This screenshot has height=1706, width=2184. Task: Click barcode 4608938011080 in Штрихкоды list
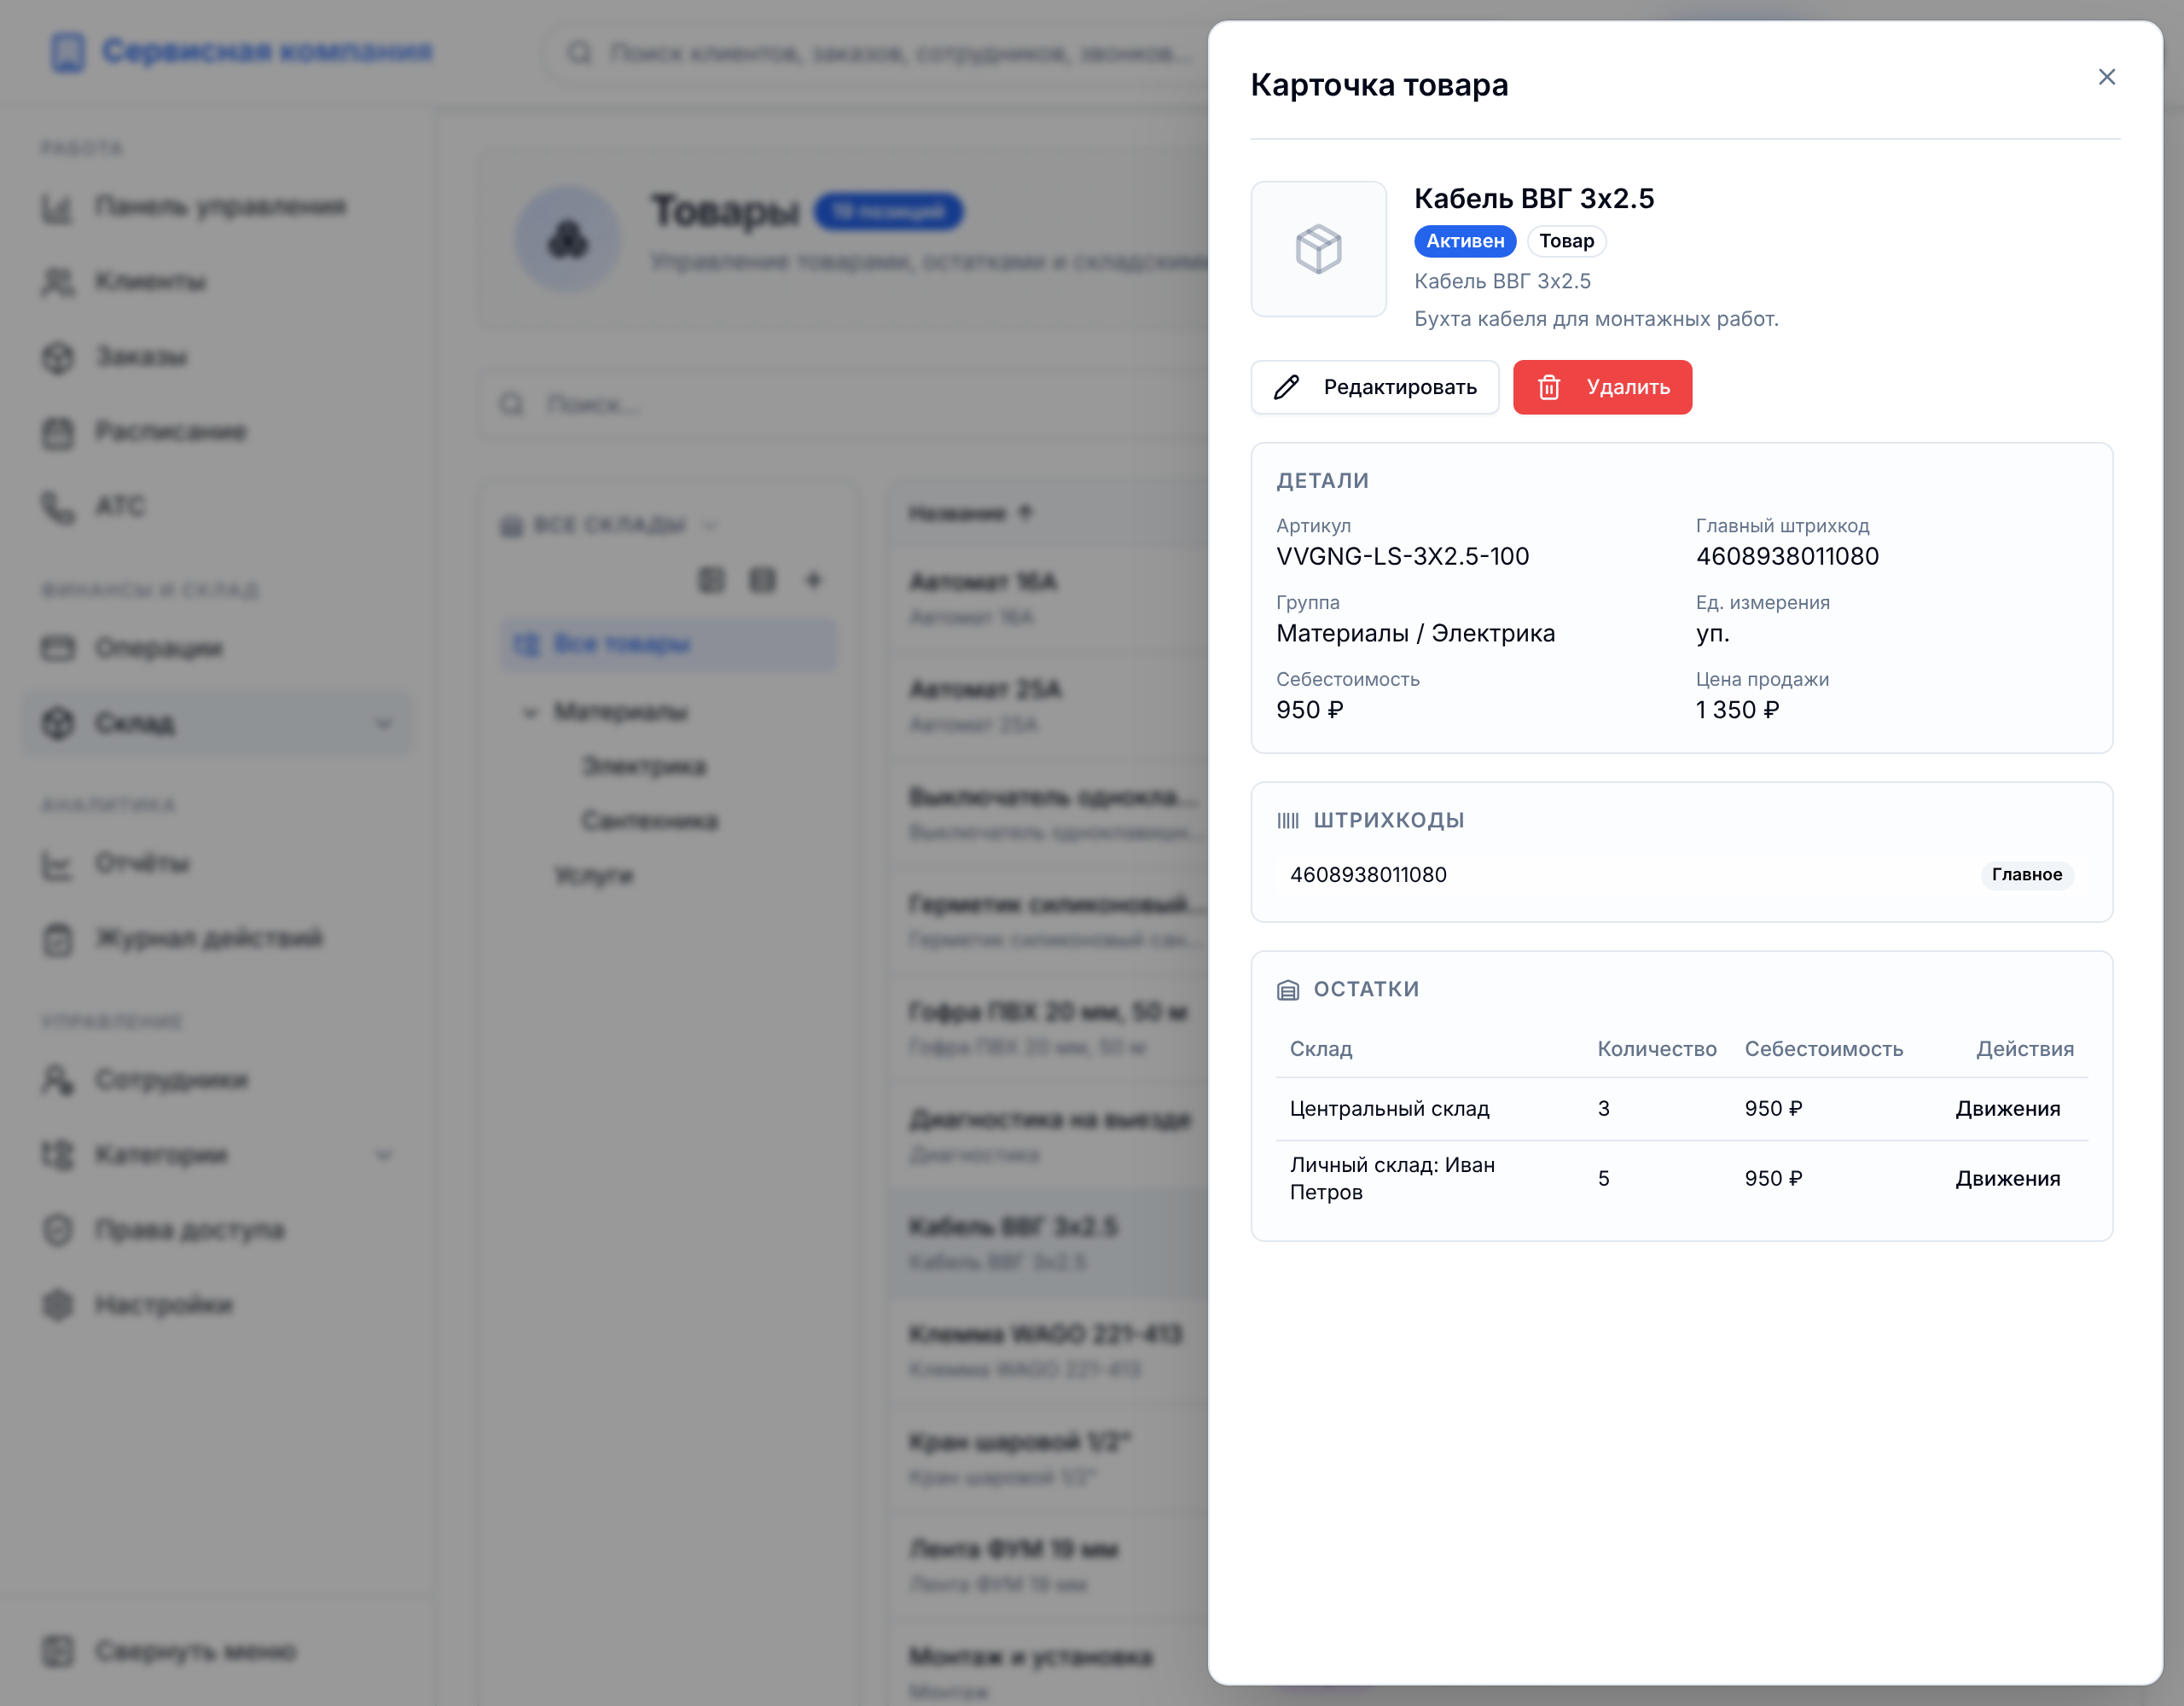click(x=1368, y=874)
